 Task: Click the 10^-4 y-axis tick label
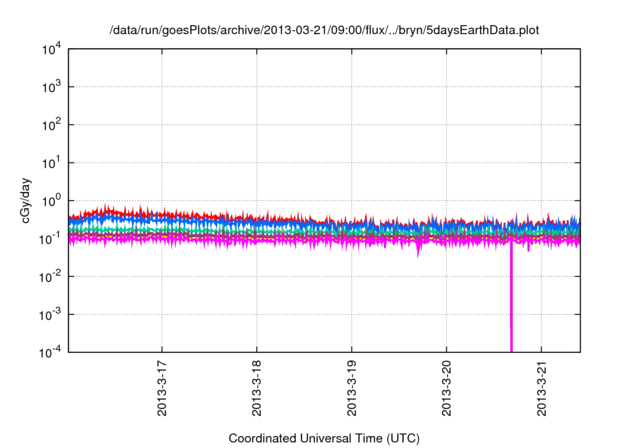point(50,352)
